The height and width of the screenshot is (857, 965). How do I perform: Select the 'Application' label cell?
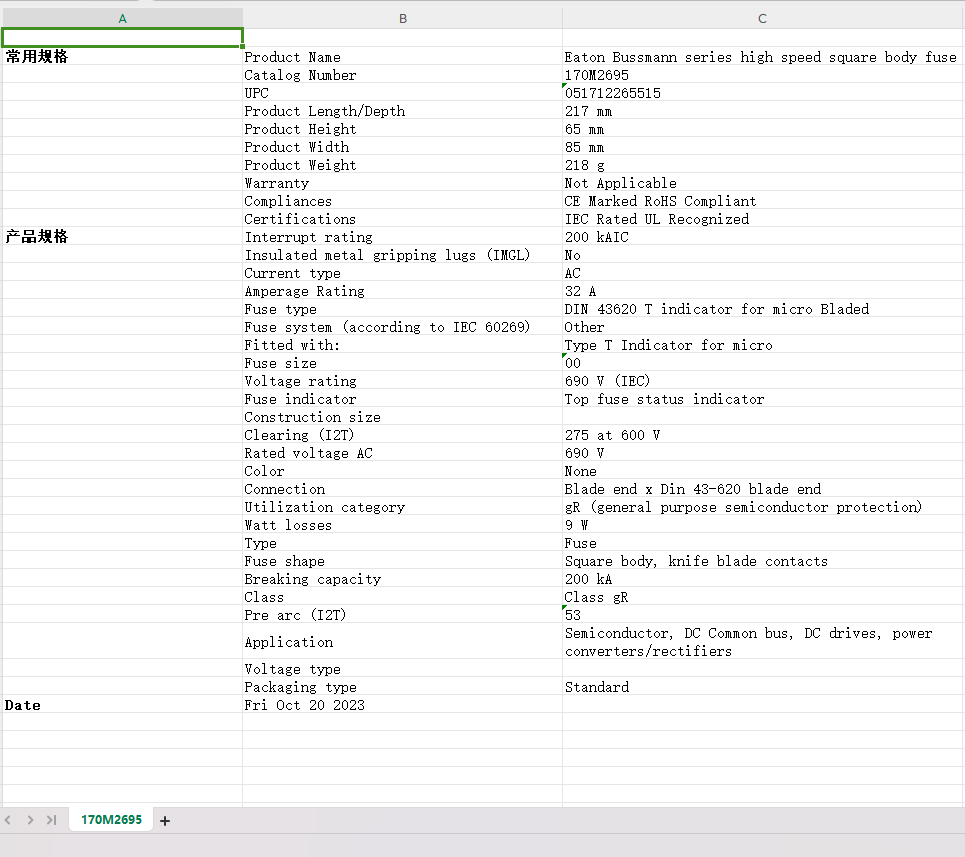click(x=402, y=642)
